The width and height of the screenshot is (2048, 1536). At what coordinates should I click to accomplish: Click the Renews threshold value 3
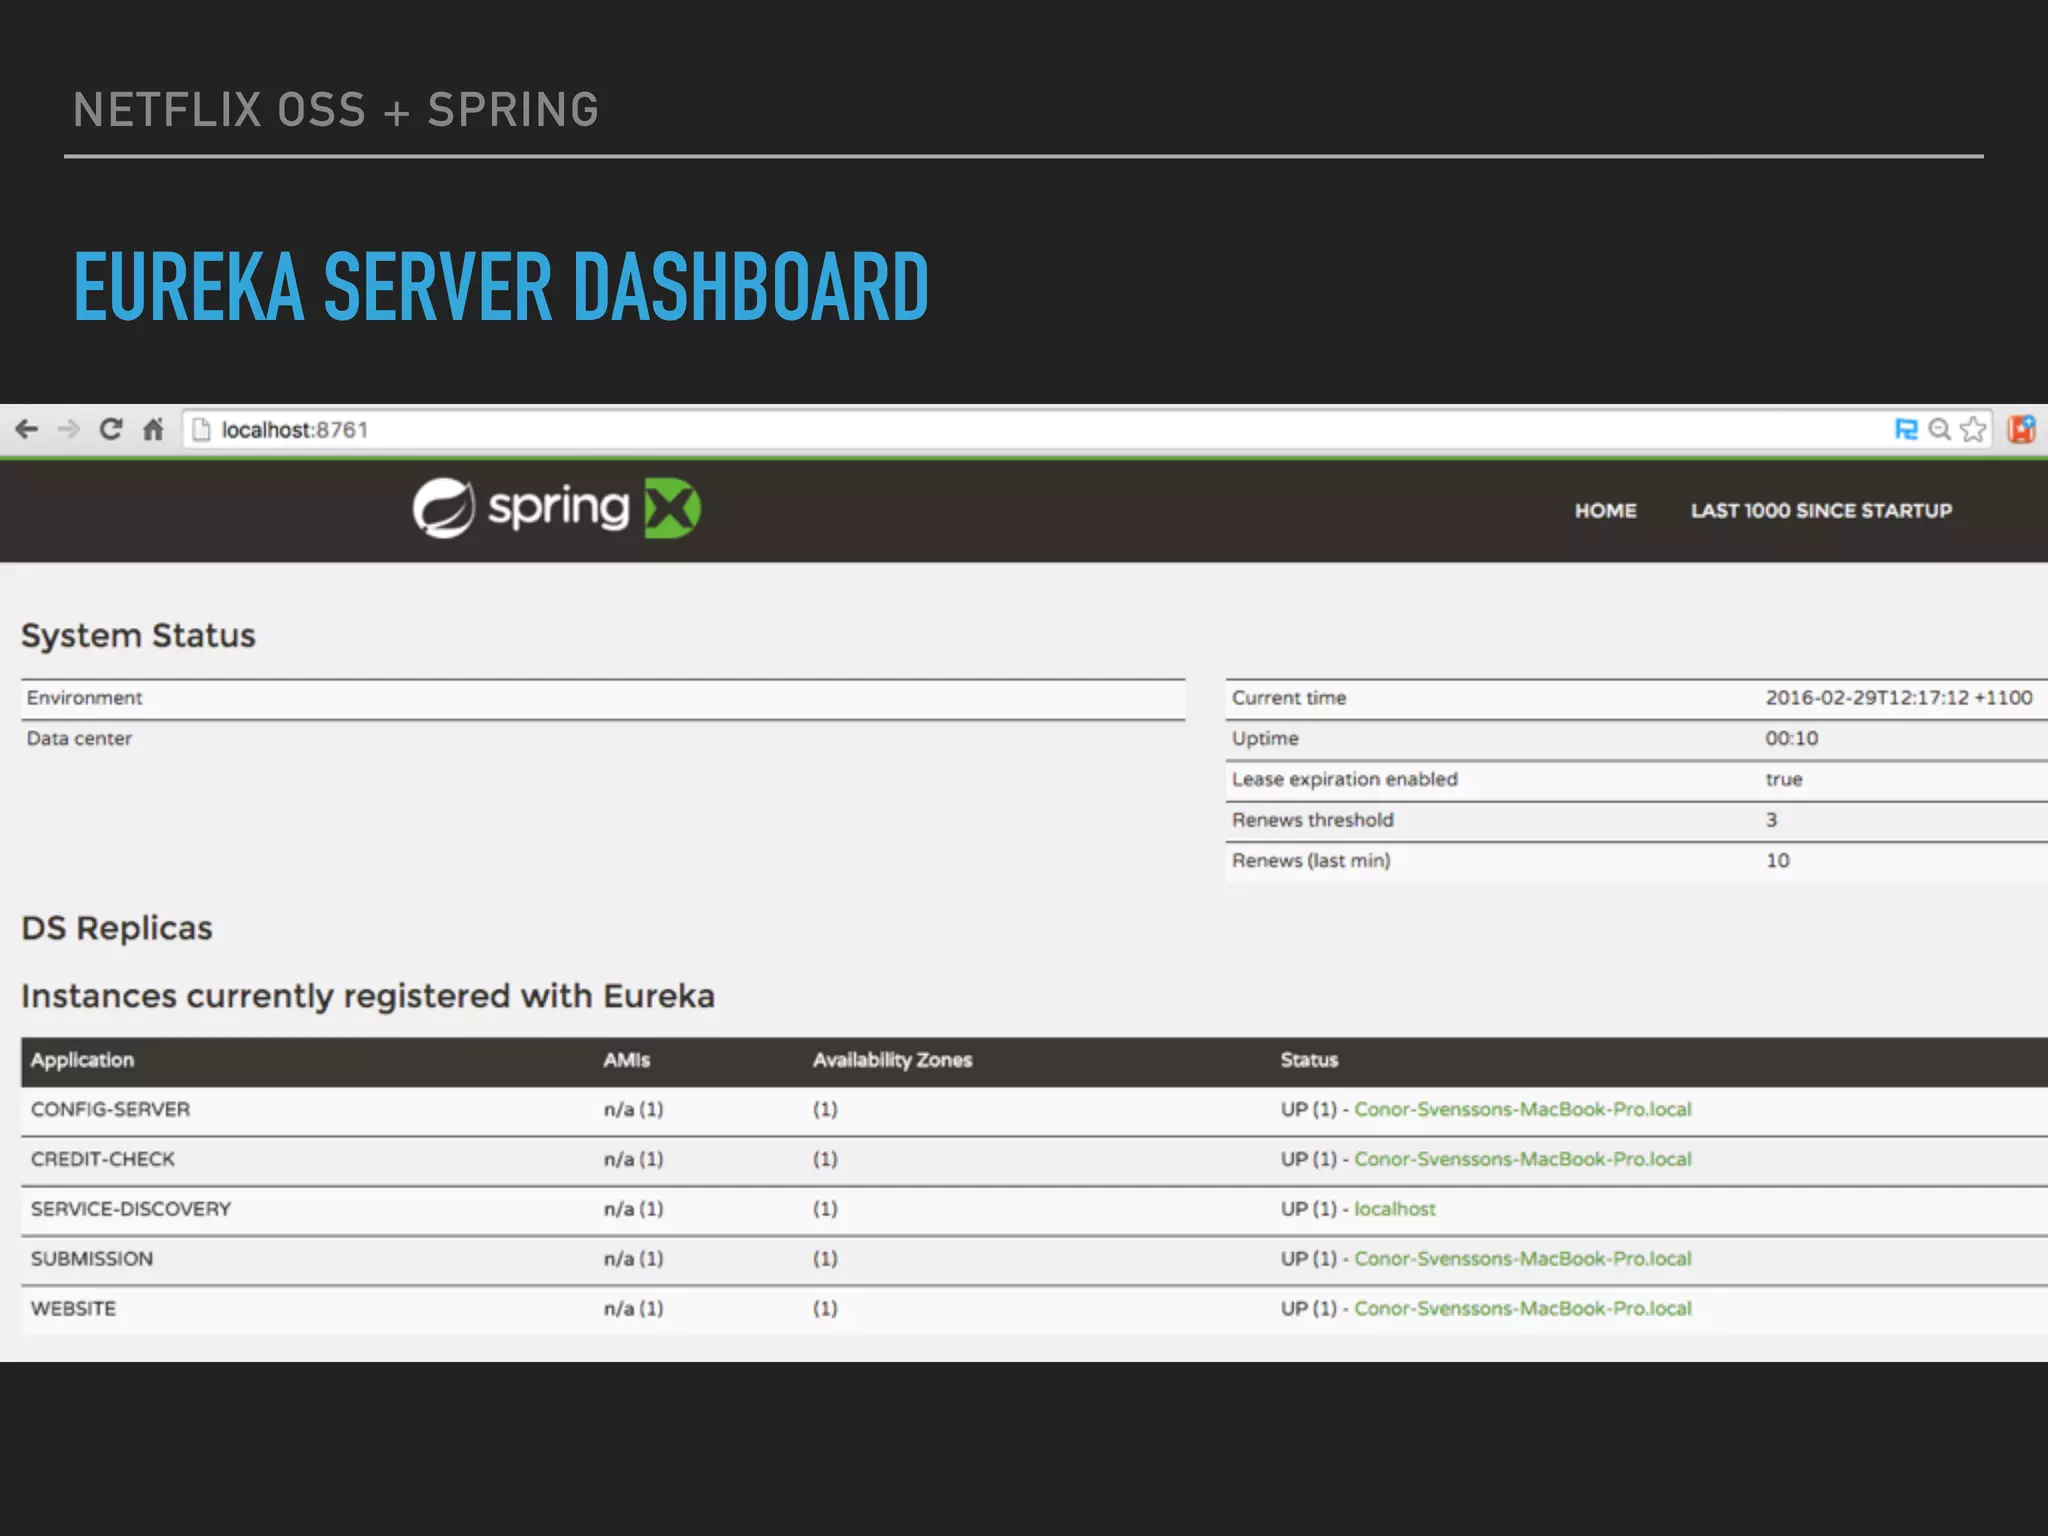pyautogui.click(x=1771, y=820)
